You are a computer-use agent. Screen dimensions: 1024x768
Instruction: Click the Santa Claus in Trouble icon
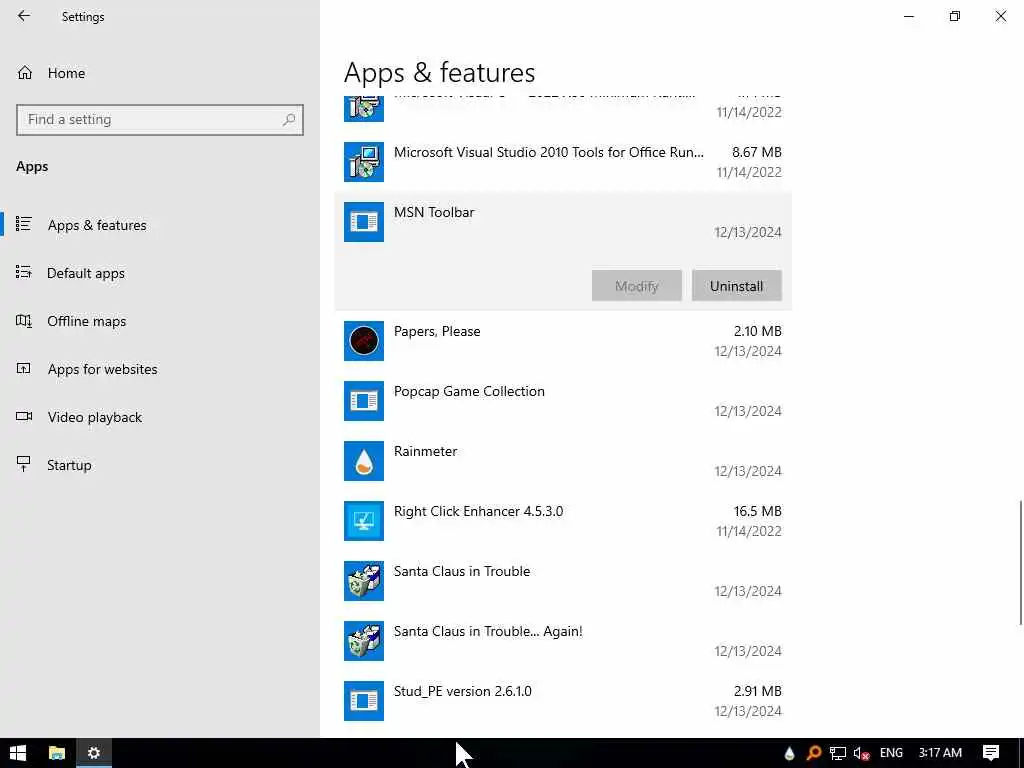click(x=364, y=581)
